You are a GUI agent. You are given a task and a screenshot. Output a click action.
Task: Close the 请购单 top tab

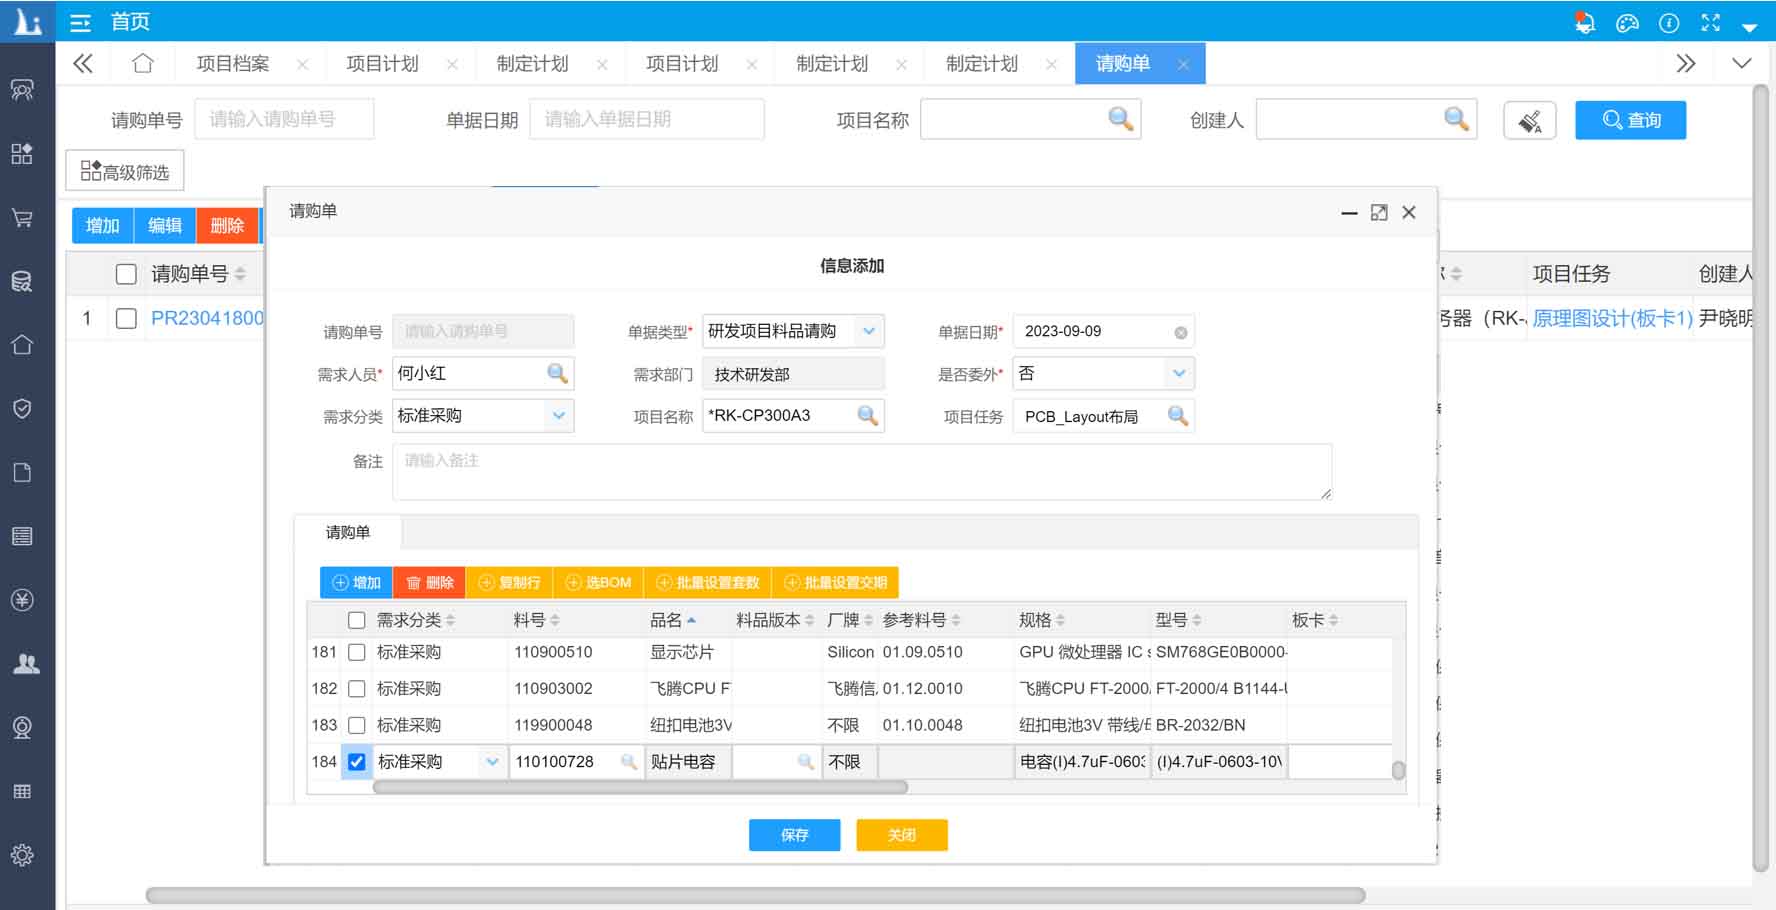[1184, 64]
